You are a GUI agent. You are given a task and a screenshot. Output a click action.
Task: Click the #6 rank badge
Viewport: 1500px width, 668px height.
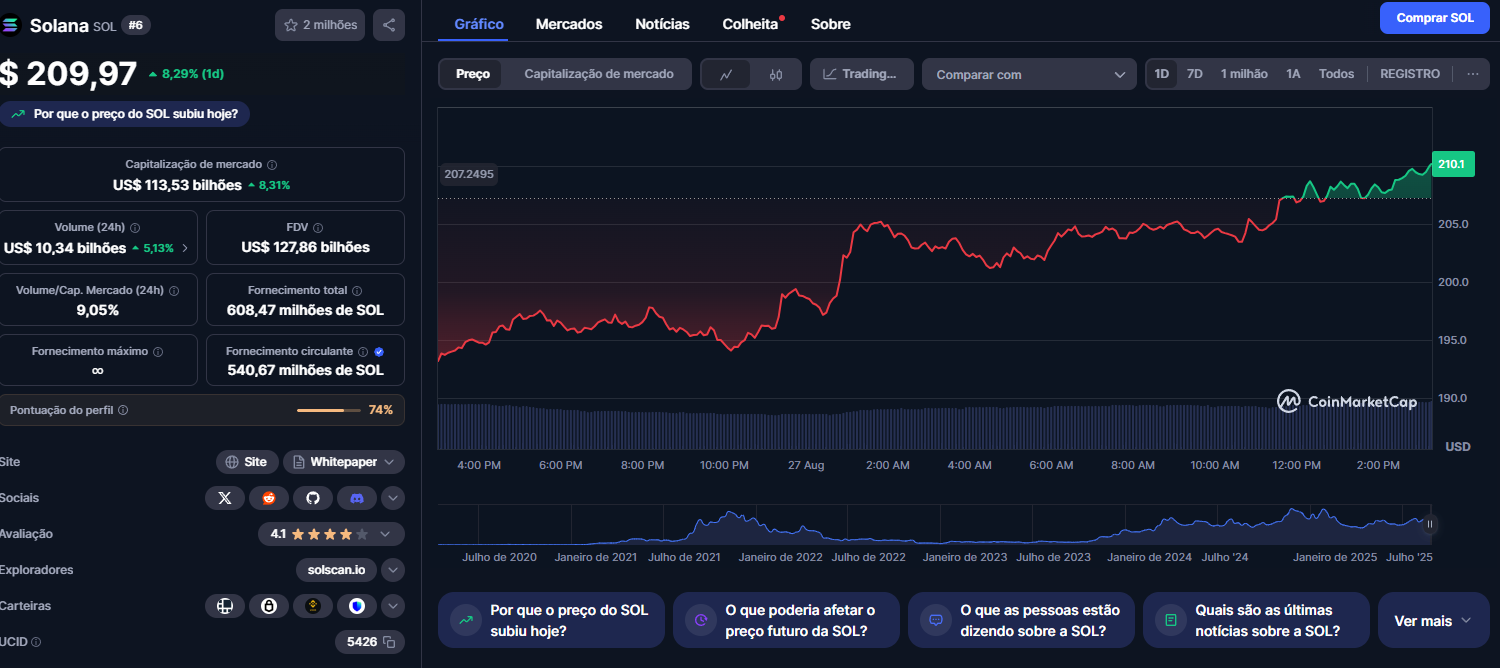point(136,25)
